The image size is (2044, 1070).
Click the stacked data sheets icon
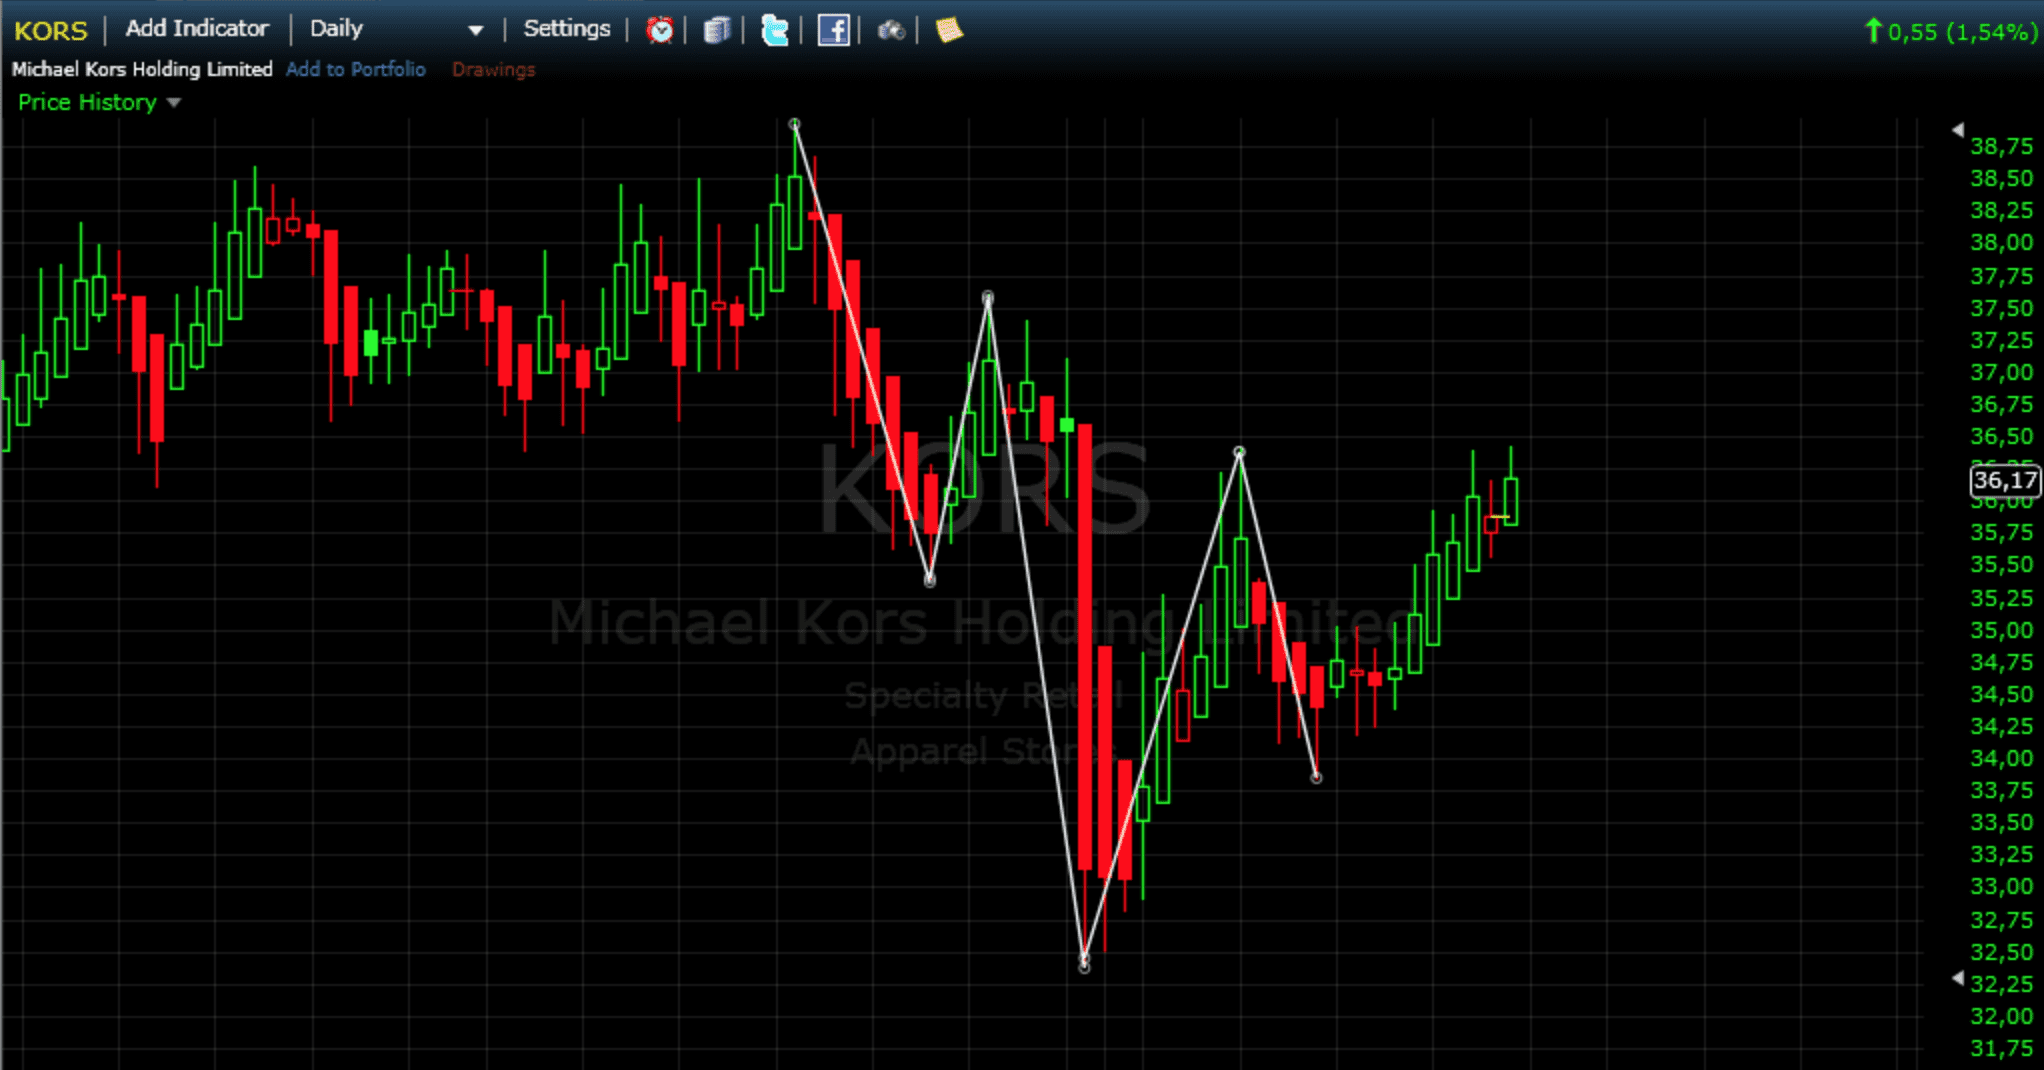(x=717, y=30)
